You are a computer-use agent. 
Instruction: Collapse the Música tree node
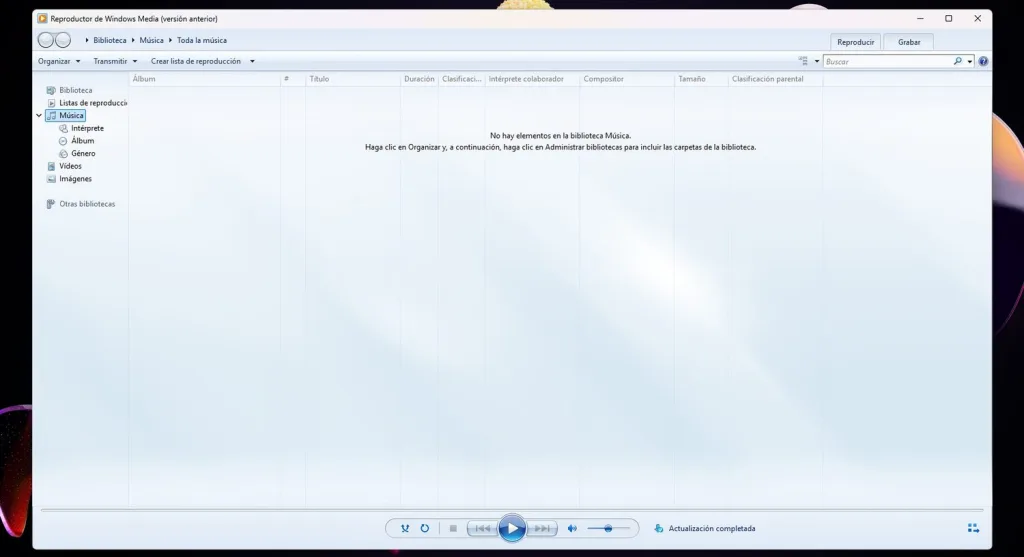click(x=39, y=116)
